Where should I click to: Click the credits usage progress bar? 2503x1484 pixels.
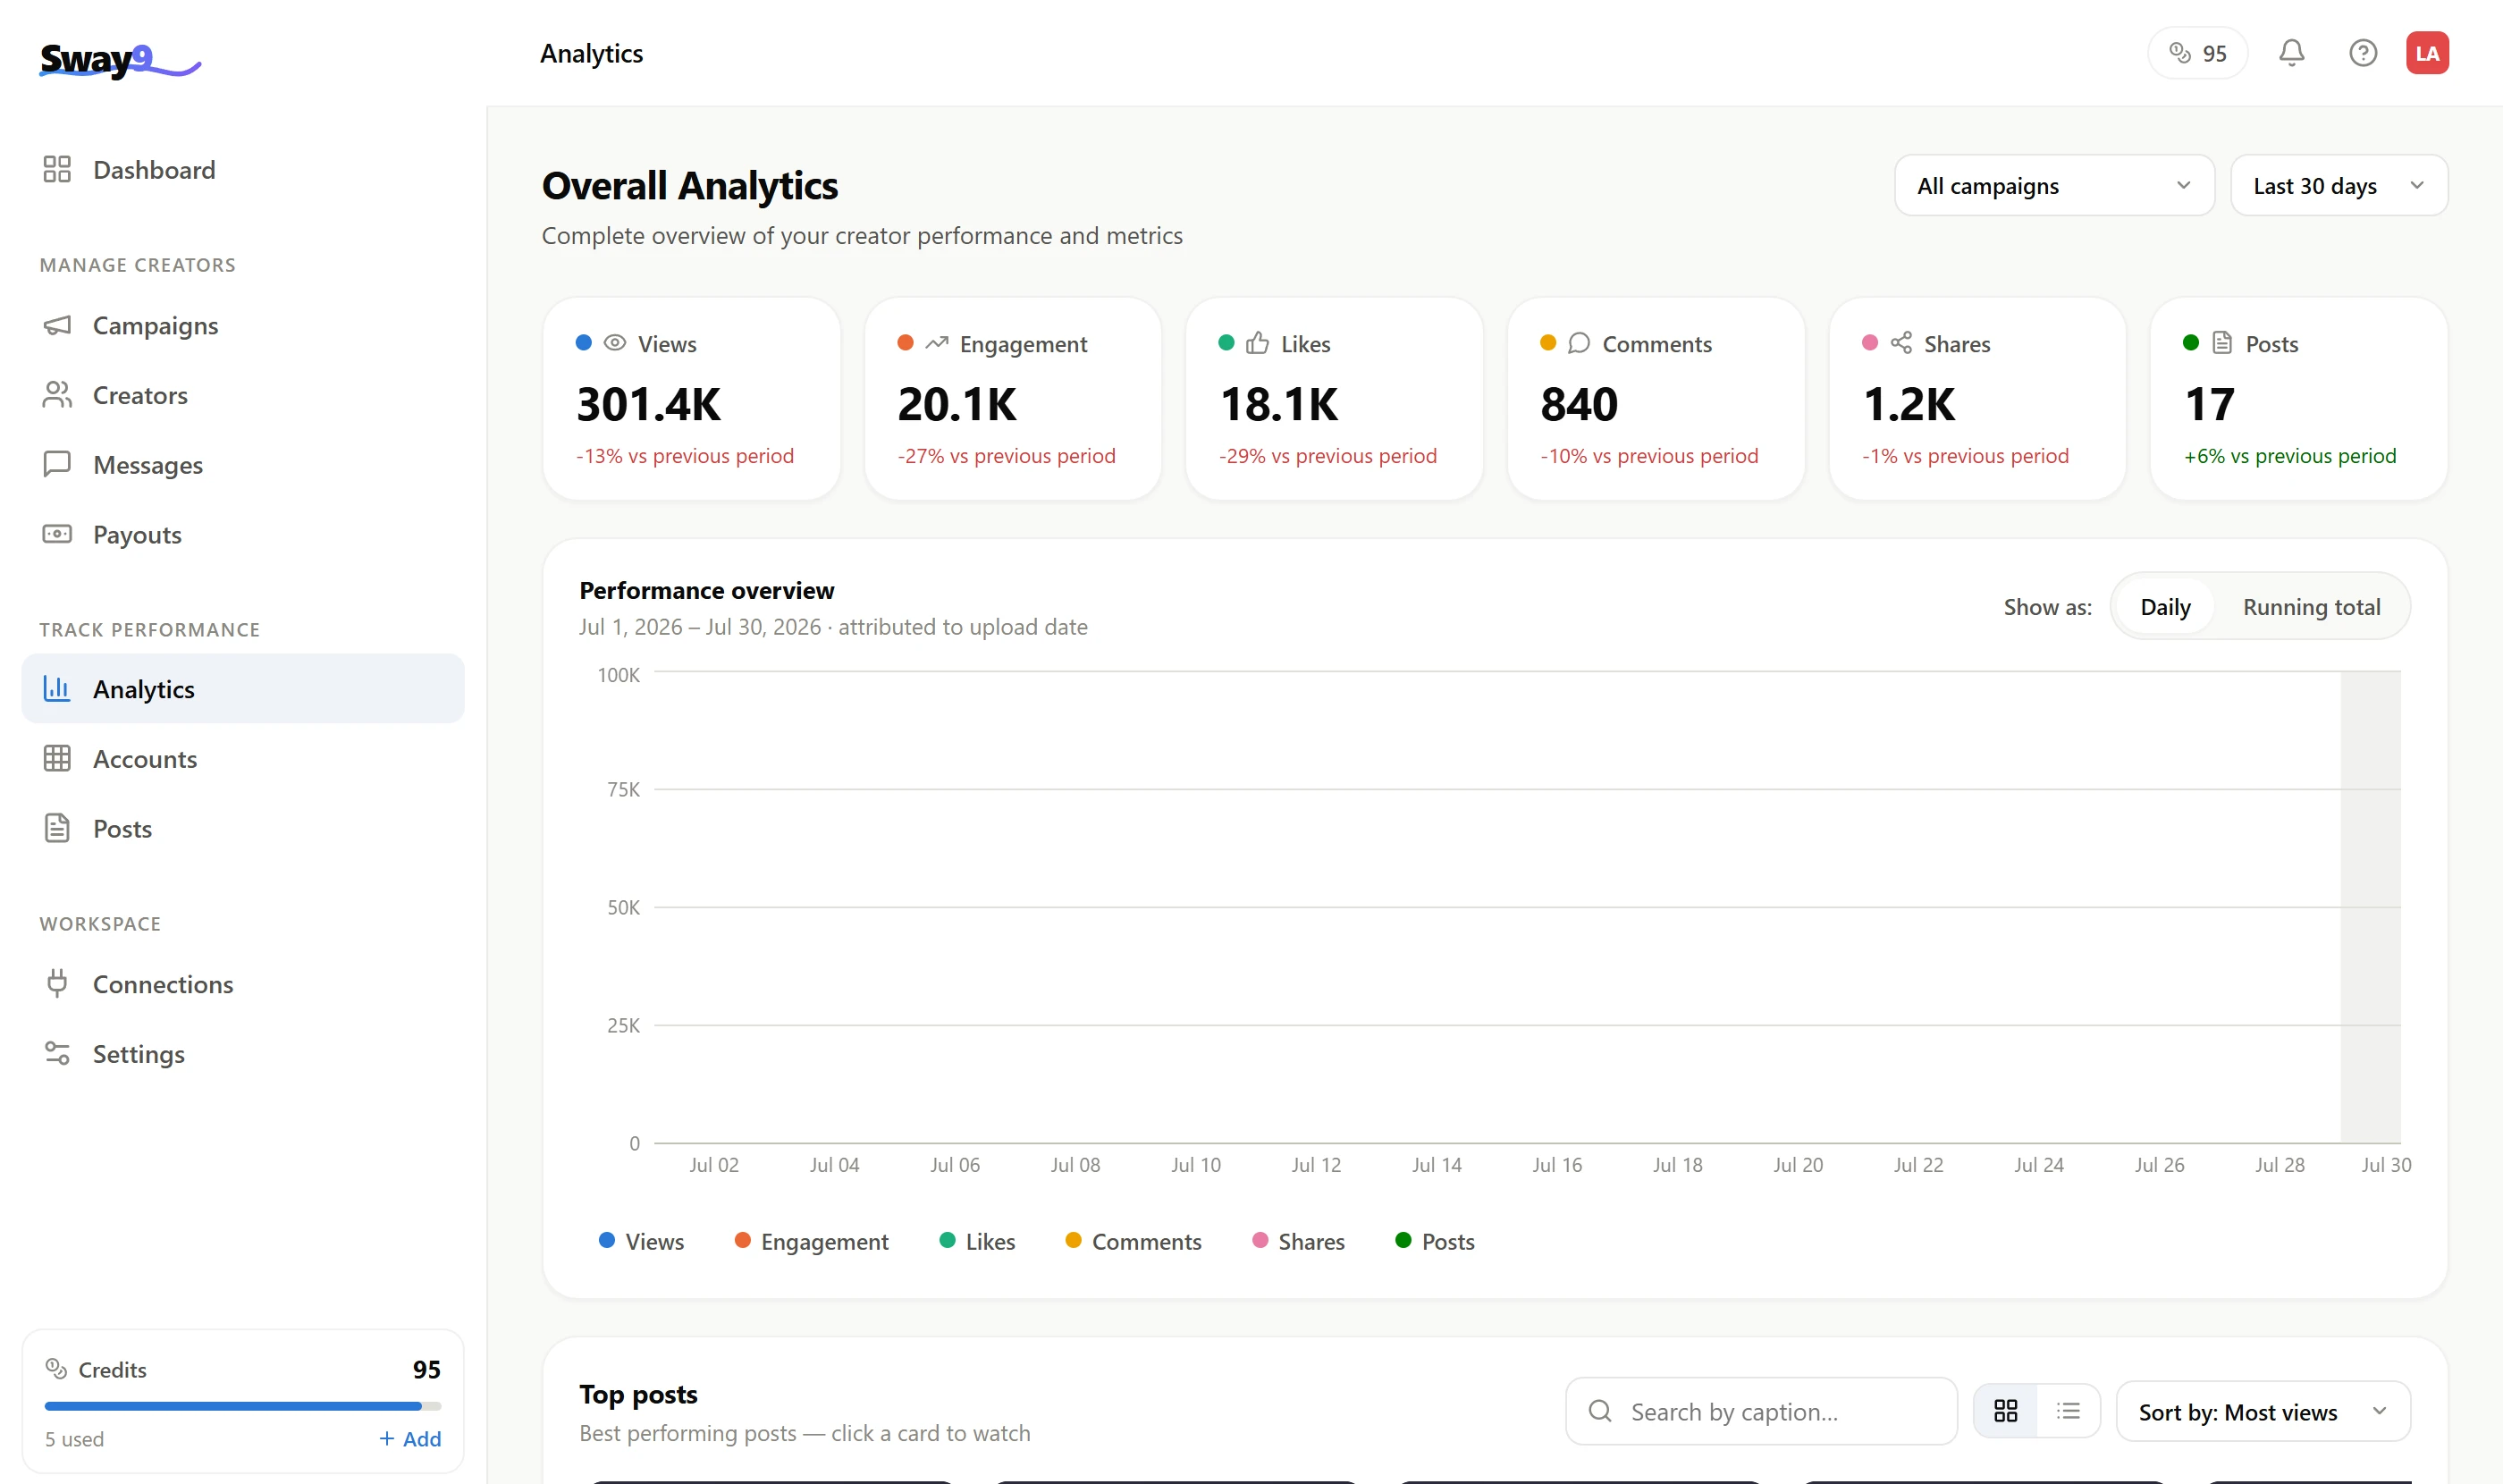(x=243, y=1405)
